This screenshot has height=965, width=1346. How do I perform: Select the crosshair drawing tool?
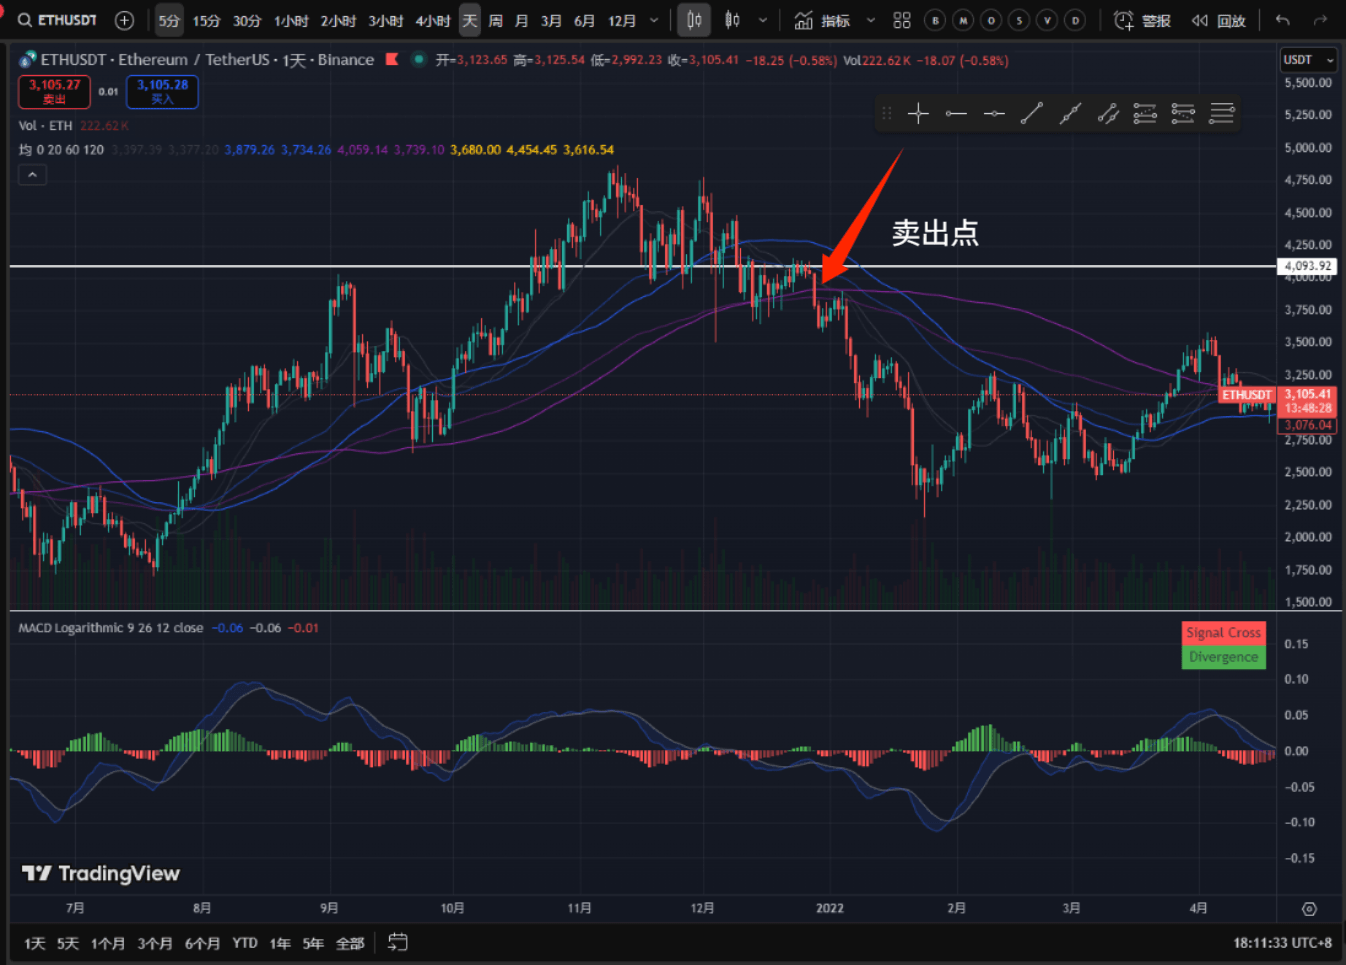[918, 114]
